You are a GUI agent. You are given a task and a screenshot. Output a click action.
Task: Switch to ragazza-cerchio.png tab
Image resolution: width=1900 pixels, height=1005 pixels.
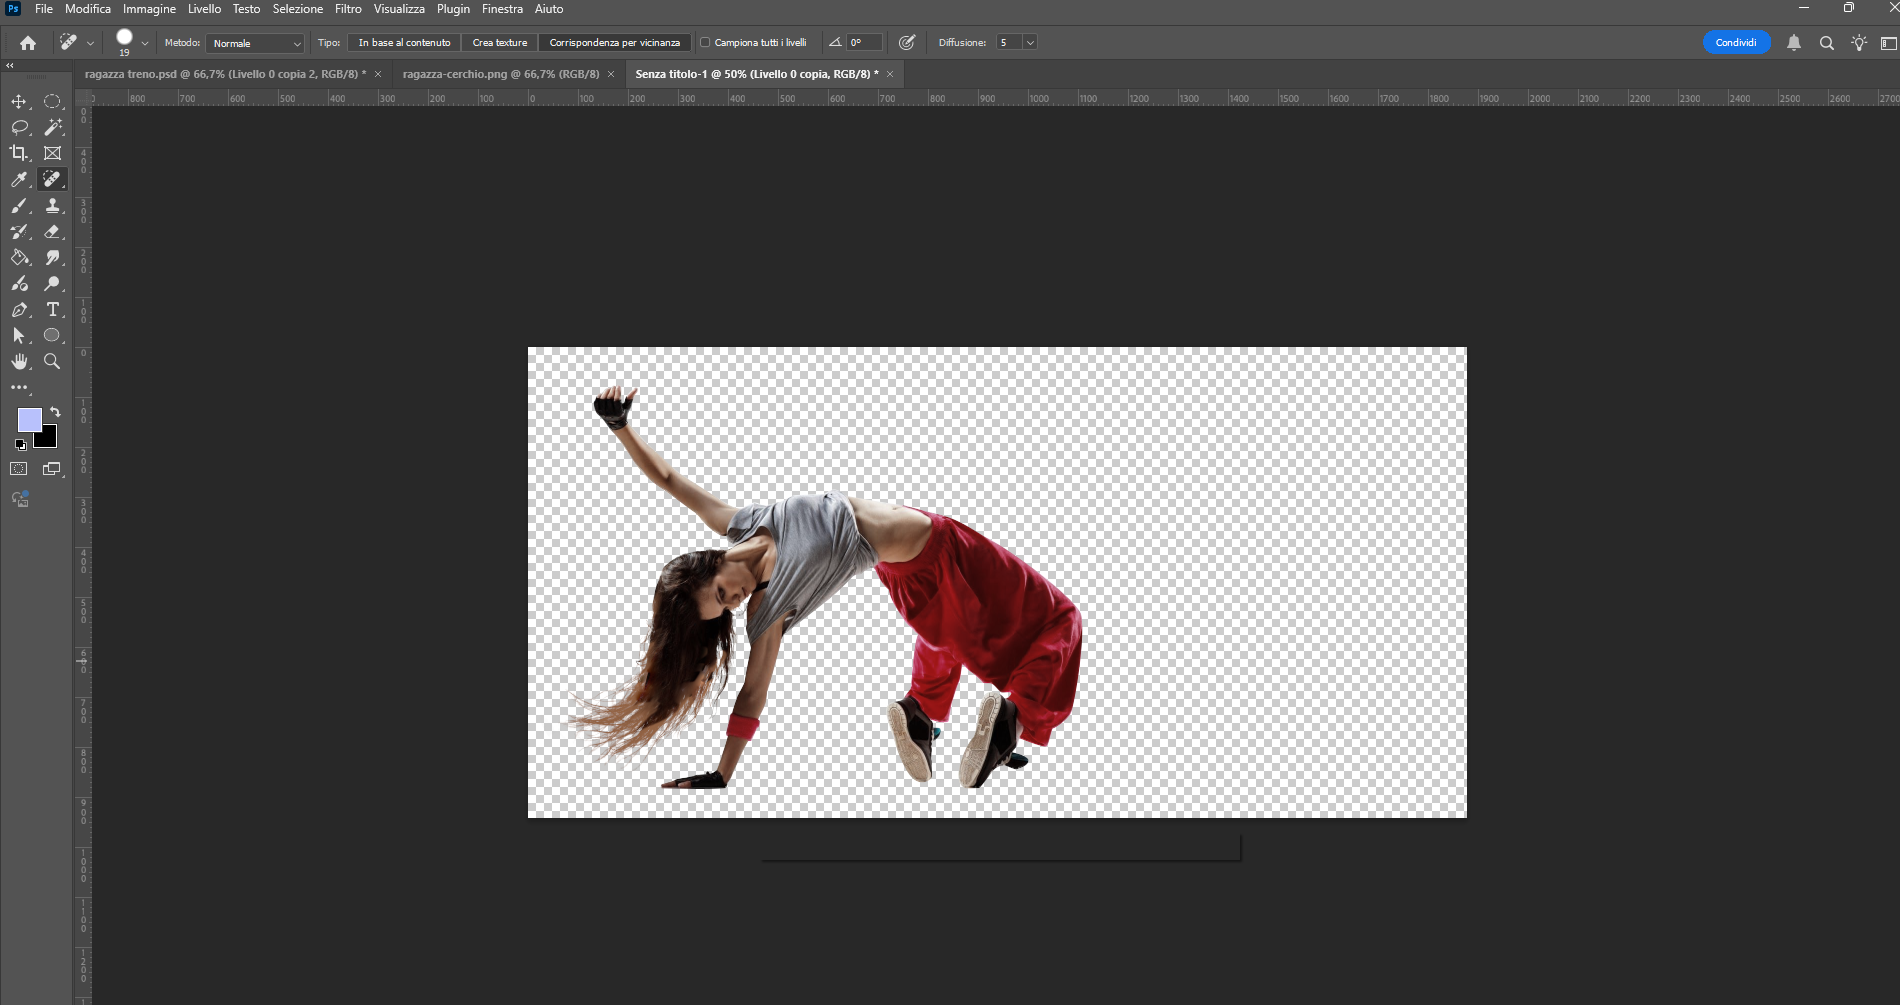pyautogui.click(x=500, y=74)
